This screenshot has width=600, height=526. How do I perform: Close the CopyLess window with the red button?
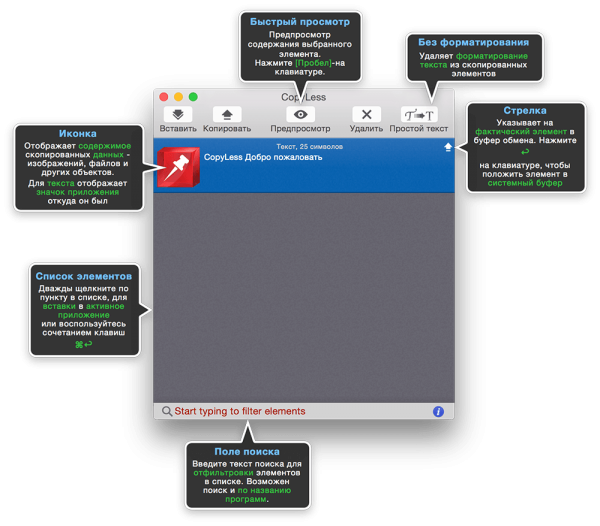click(164, 97)
